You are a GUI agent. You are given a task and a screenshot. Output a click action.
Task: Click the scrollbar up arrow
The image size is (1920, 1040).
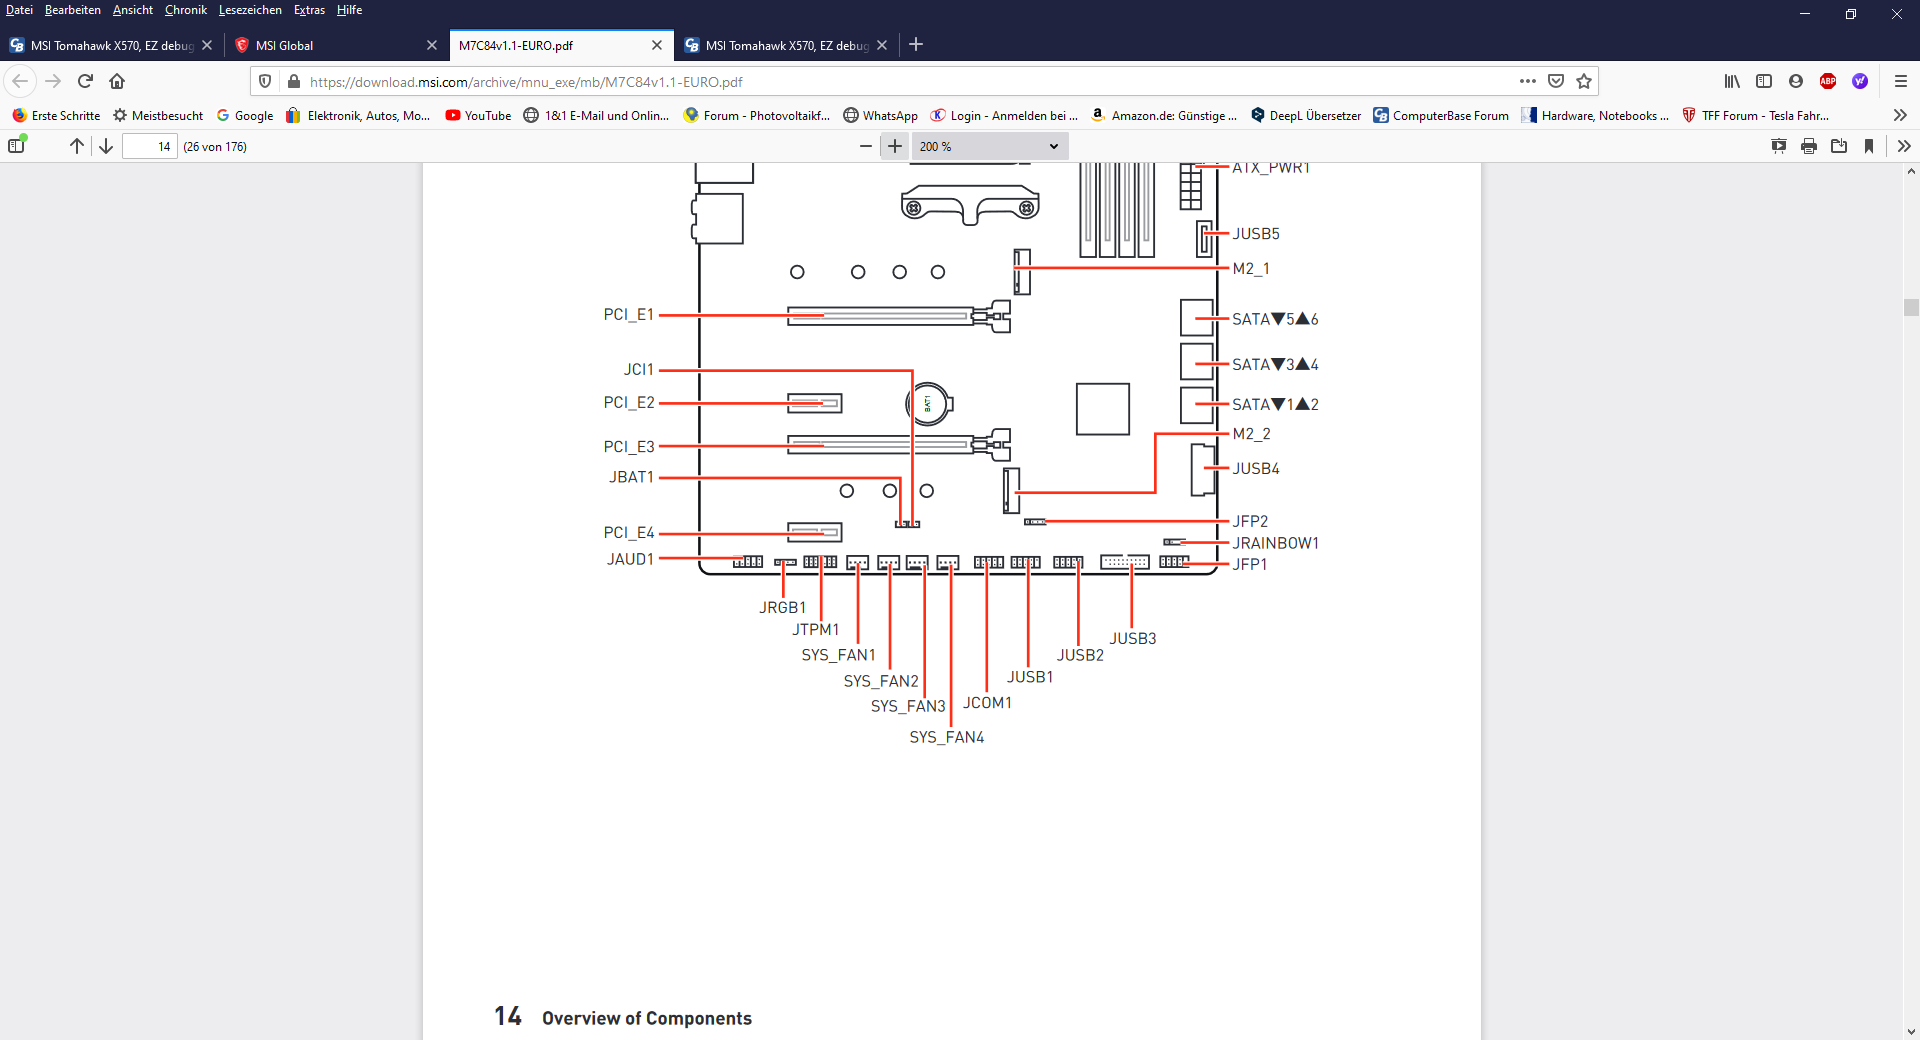pyautogui.click(x=1911, y=171)
